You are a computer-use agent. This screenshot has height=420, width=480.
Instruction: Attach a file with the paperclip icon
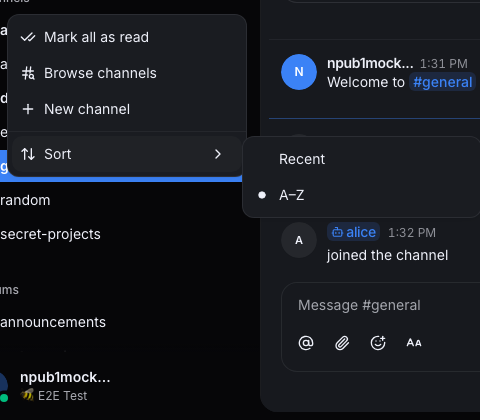point(342,343)
